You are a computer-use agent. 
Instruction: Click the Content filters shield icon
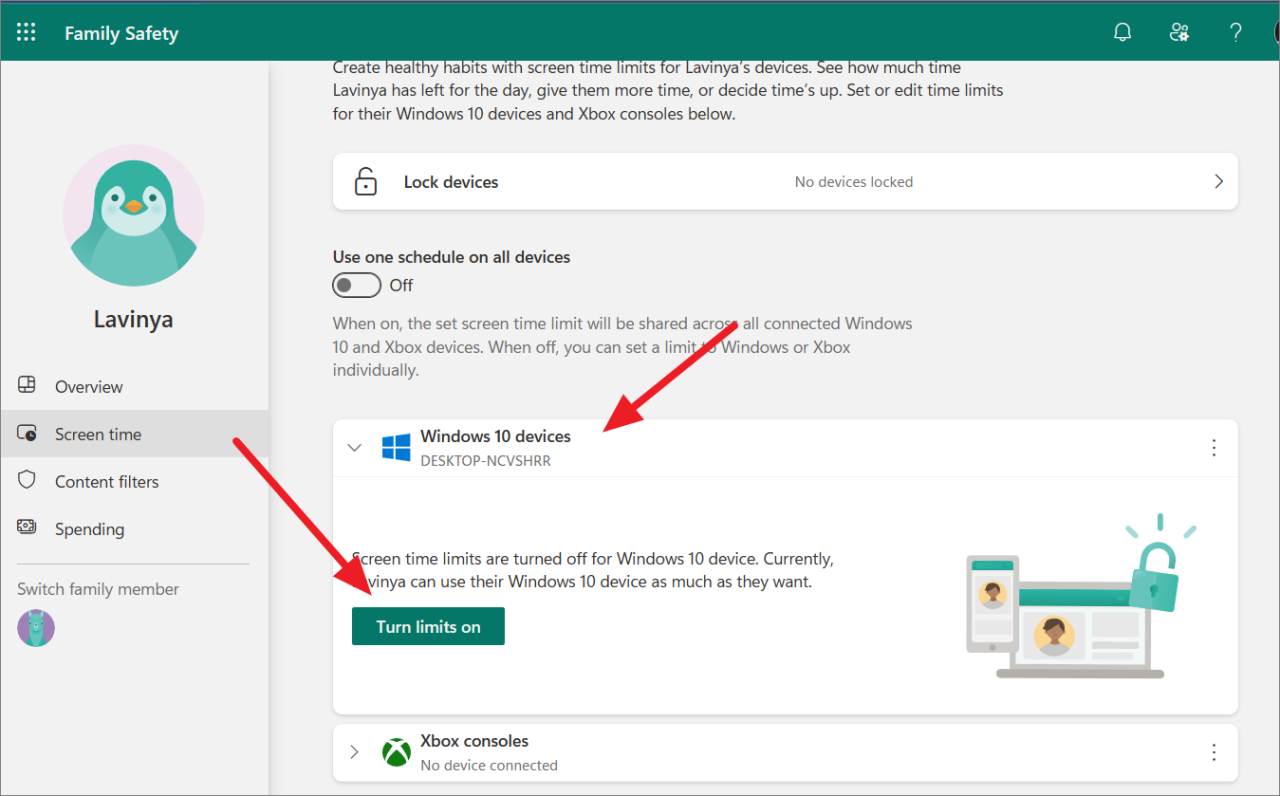click(27, 480)
